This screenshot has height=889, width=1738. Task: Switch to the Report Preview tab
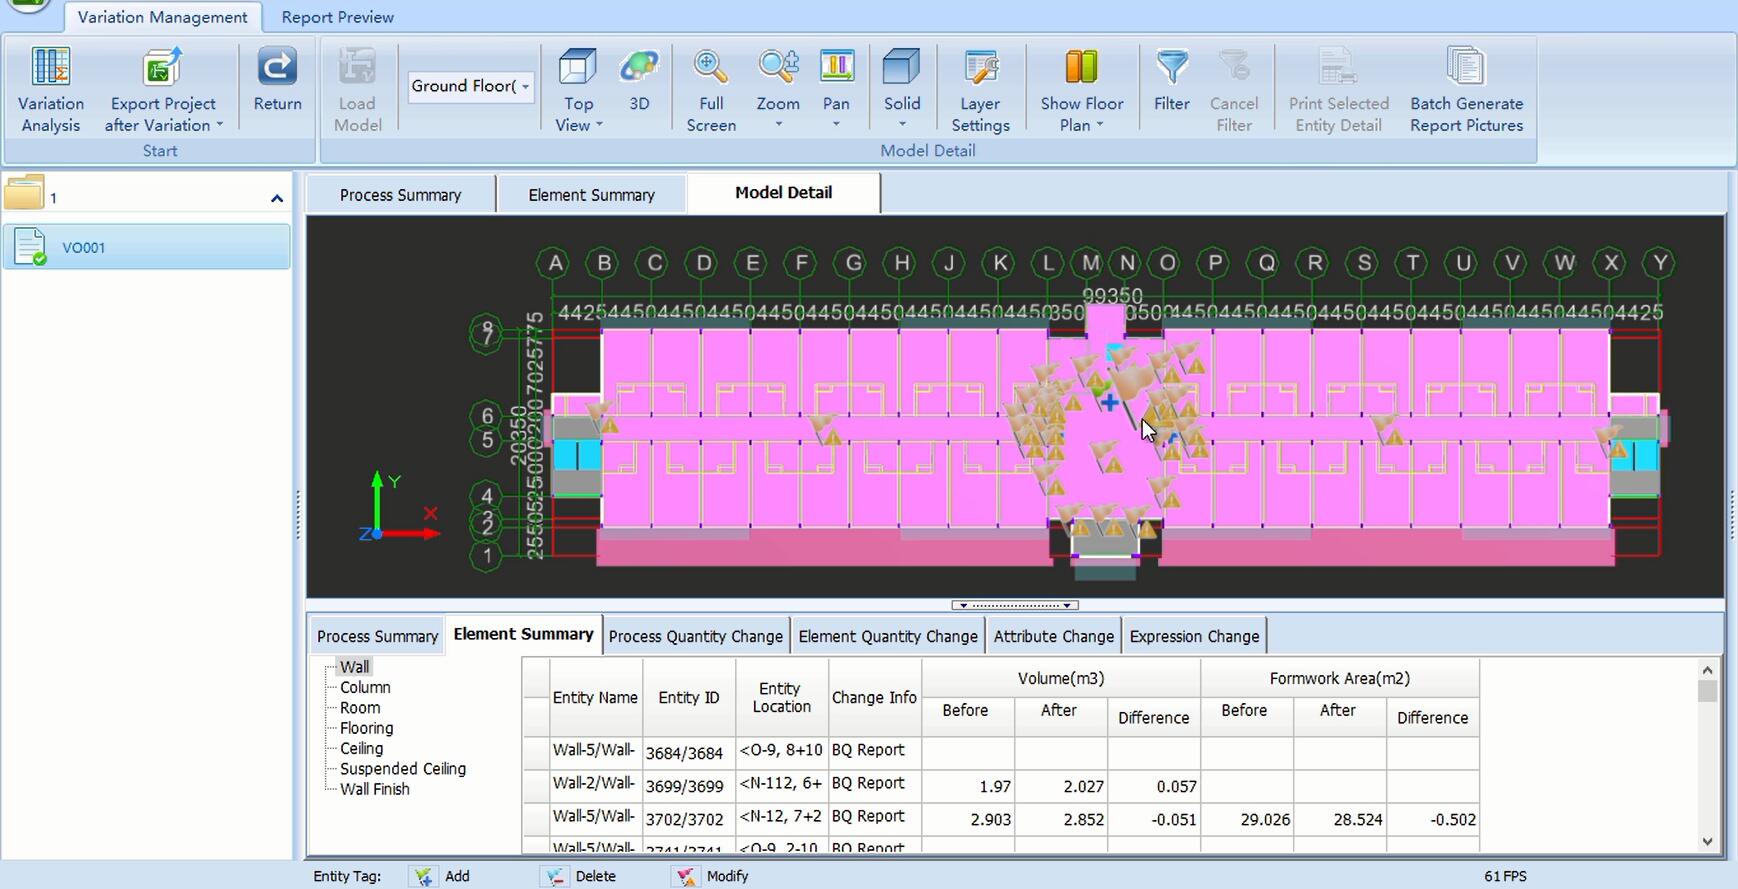[337, 17]
